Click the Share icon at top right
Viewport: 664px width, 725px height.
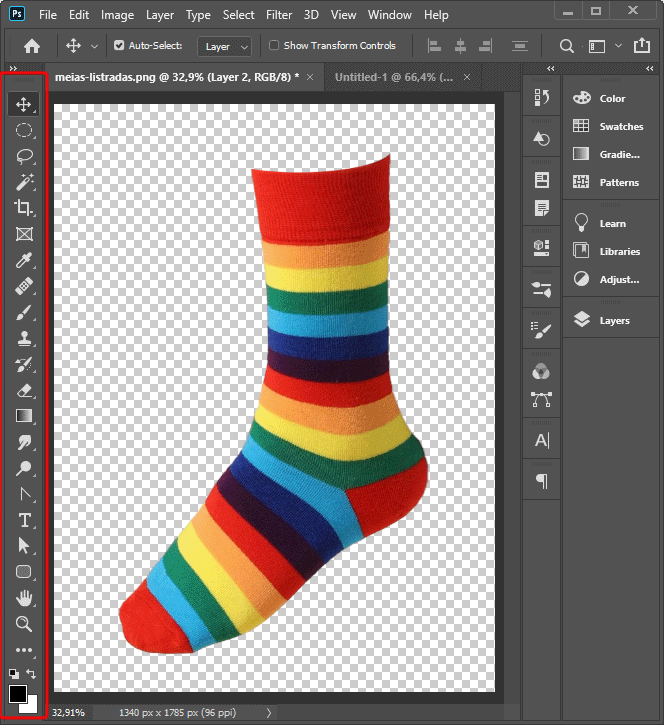(642, 45)
